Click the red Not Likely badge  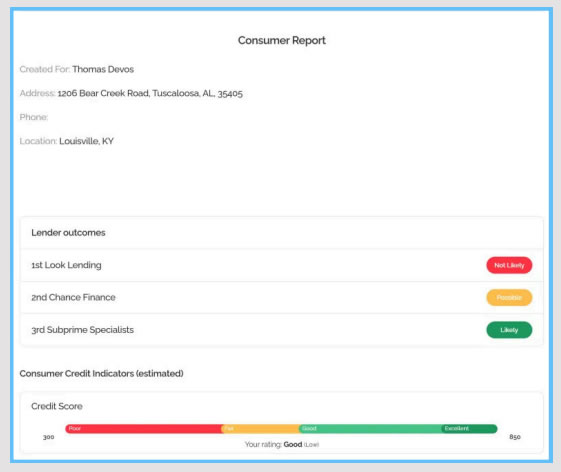[509, 265]
